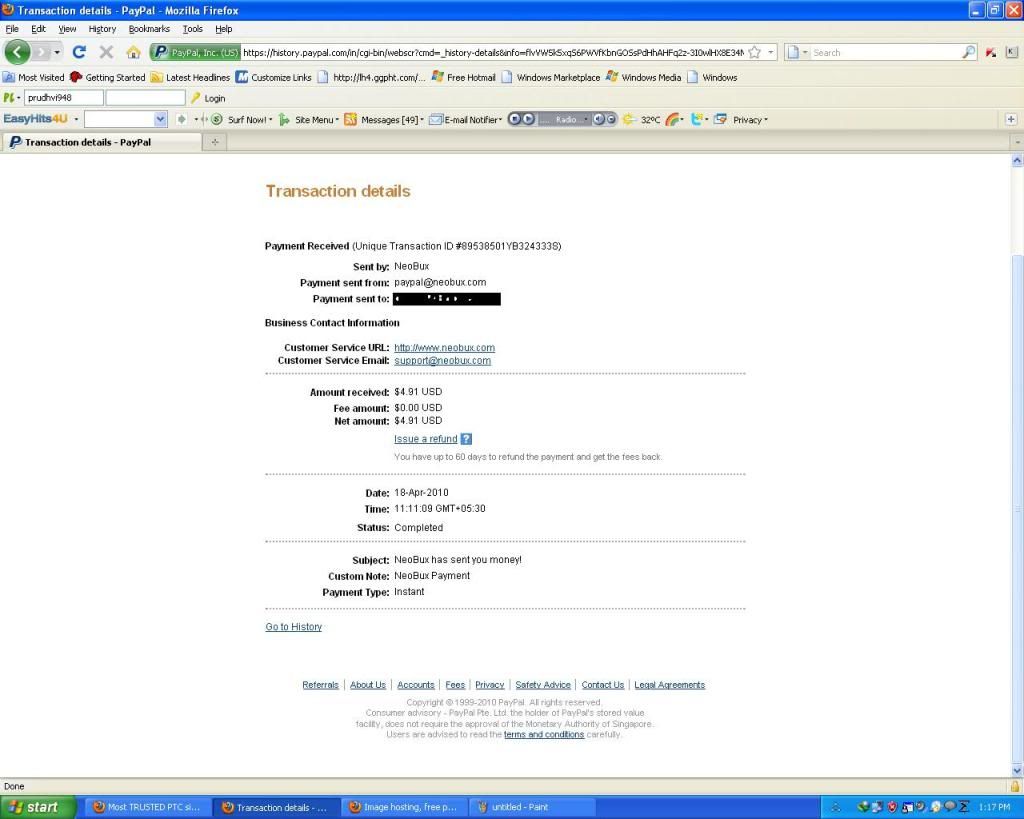Open the Site Menu toolbar button

[308, 120]
